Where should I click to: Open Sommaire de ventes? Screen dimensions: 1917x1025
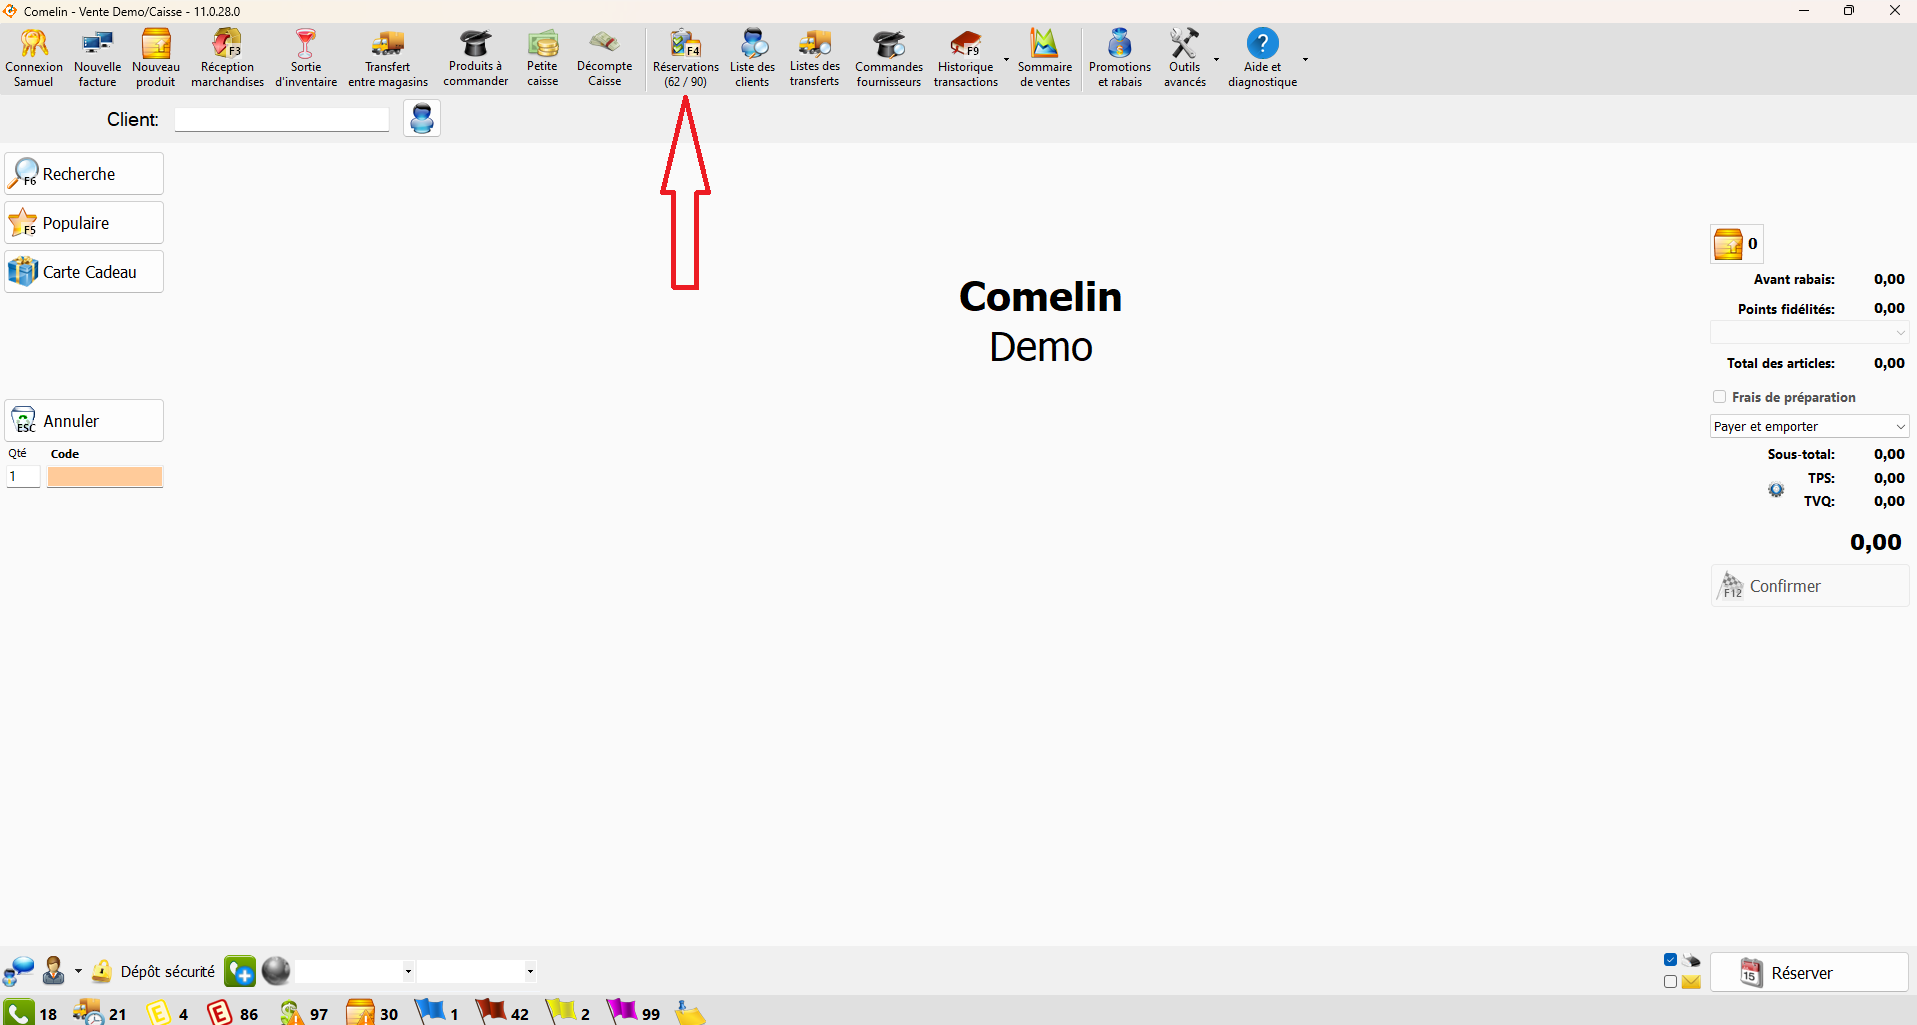coord(1044,58)
